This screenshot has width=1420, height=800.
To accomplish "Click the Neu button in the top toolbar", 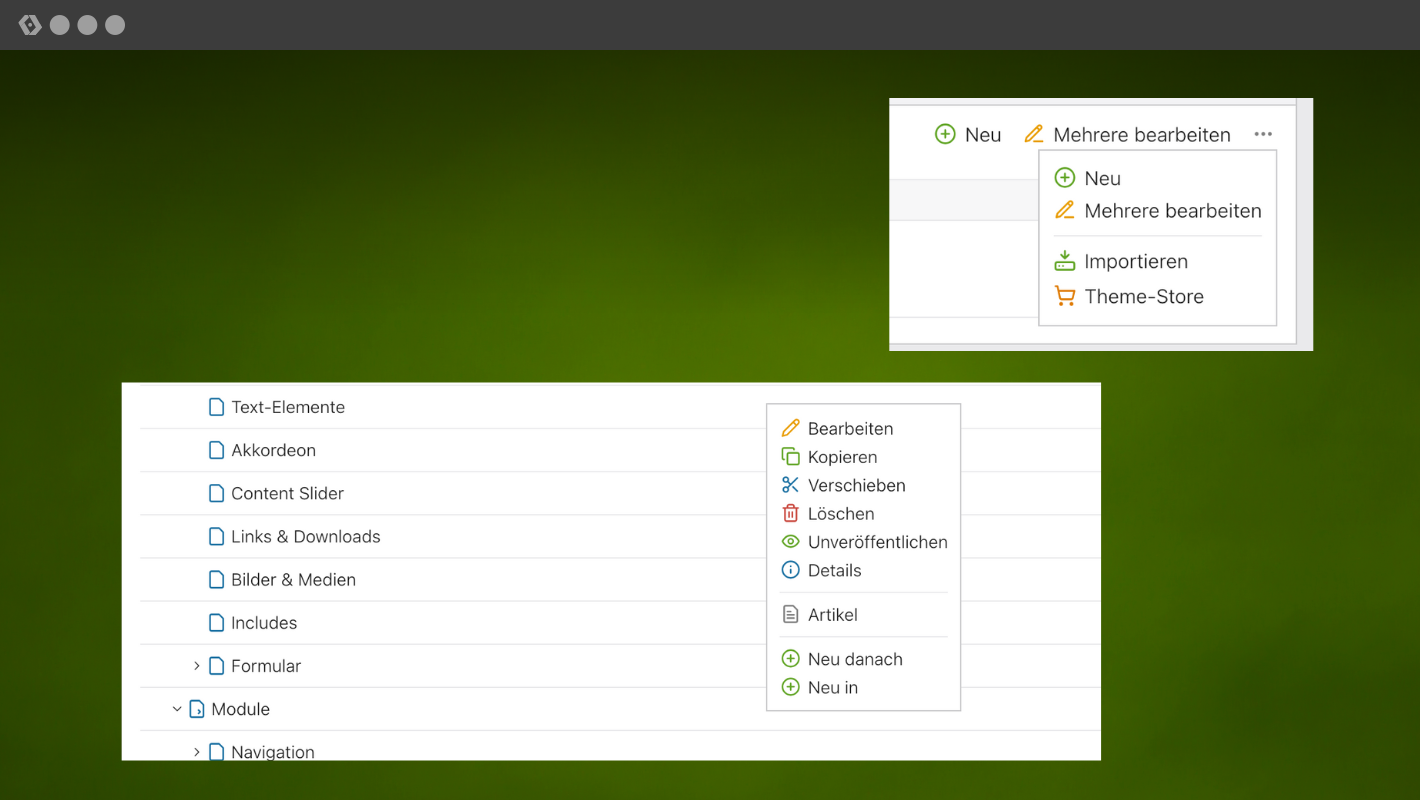I will (x=968, y=135).
